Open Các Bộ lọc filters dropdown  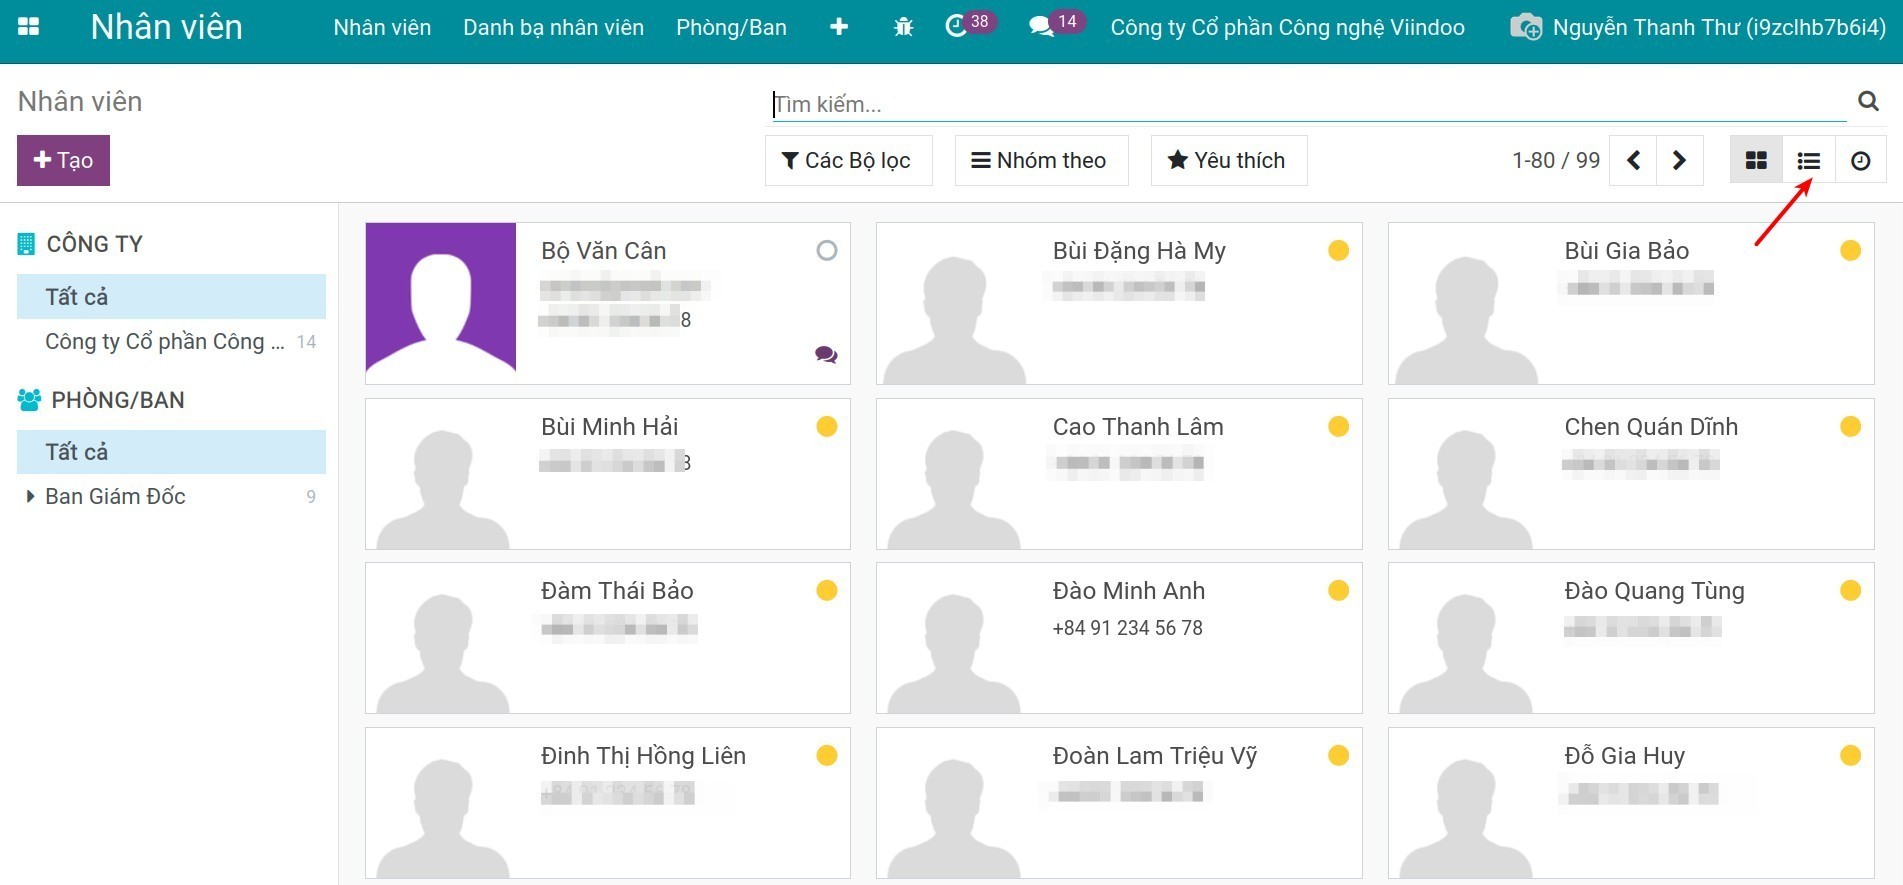click(848, 160)
